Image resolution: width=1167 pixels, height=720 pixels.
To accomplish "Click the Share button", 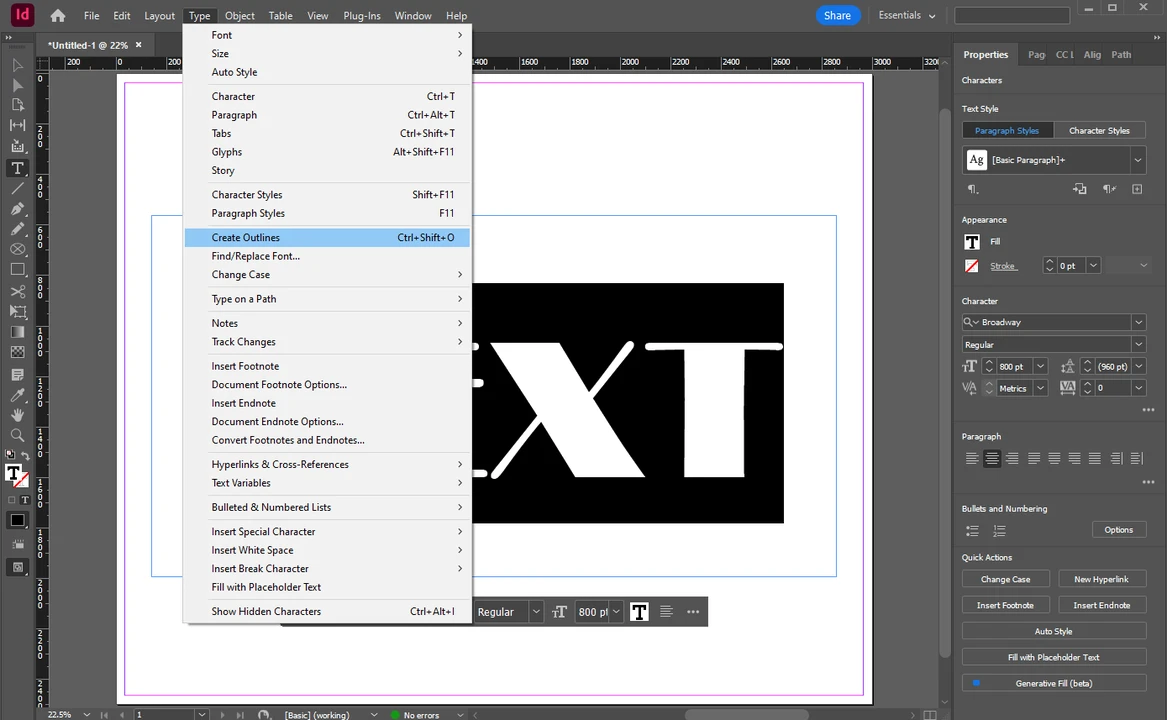I will coord(837,16).
